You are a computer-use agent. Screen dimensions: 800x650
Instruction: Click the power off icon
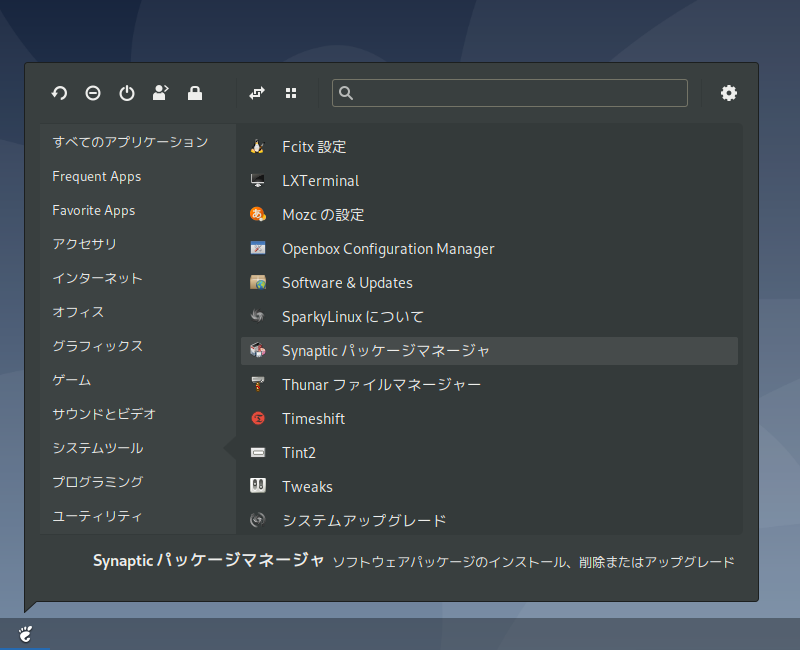[x=127, y=93]
